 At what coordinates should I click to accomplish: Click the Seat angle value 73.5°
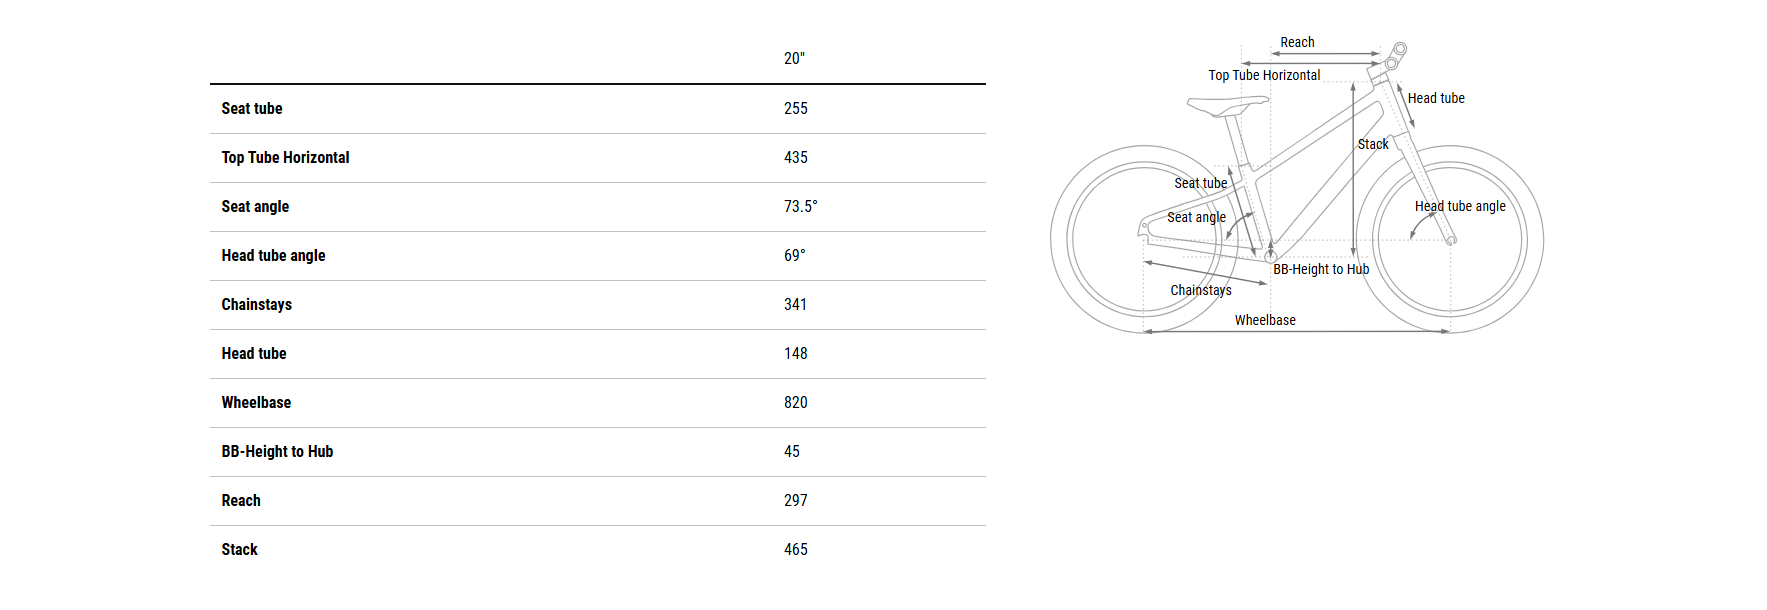tap(800, 206)
